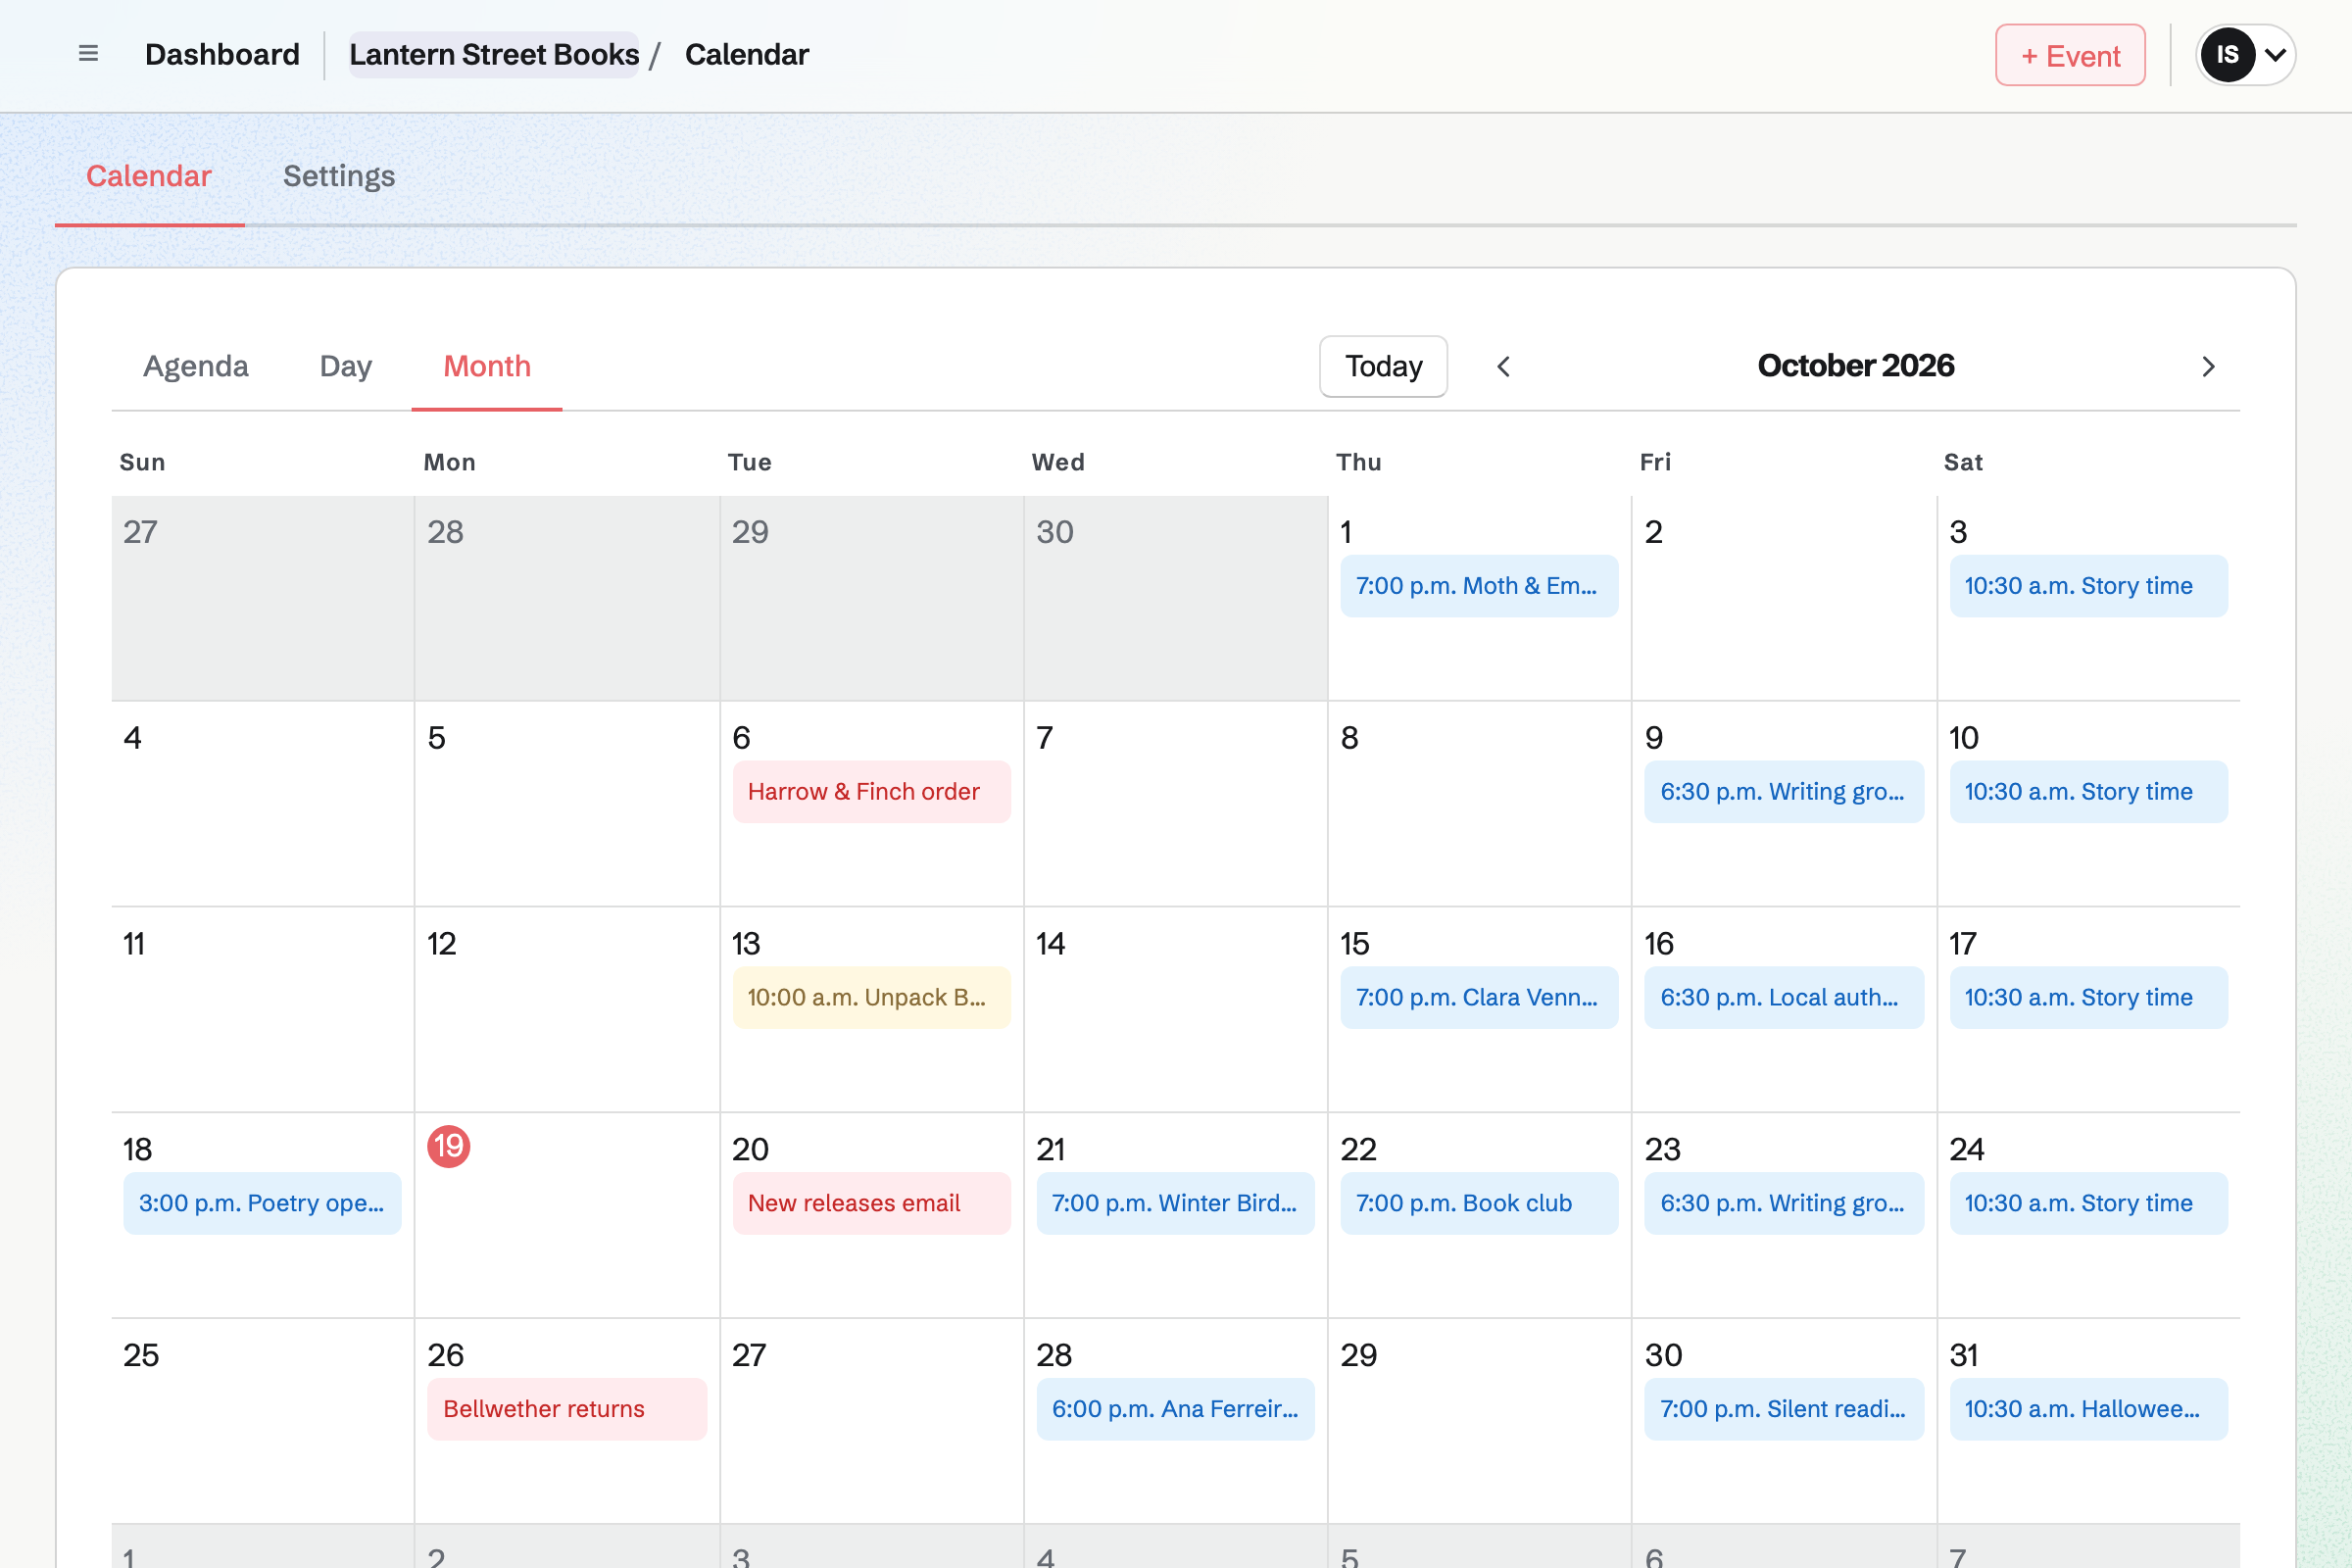This screenshot has height=1568, width=2352.
Task: Go to next month arrow
Action: pyautogui.click(x=2208, y=367)
